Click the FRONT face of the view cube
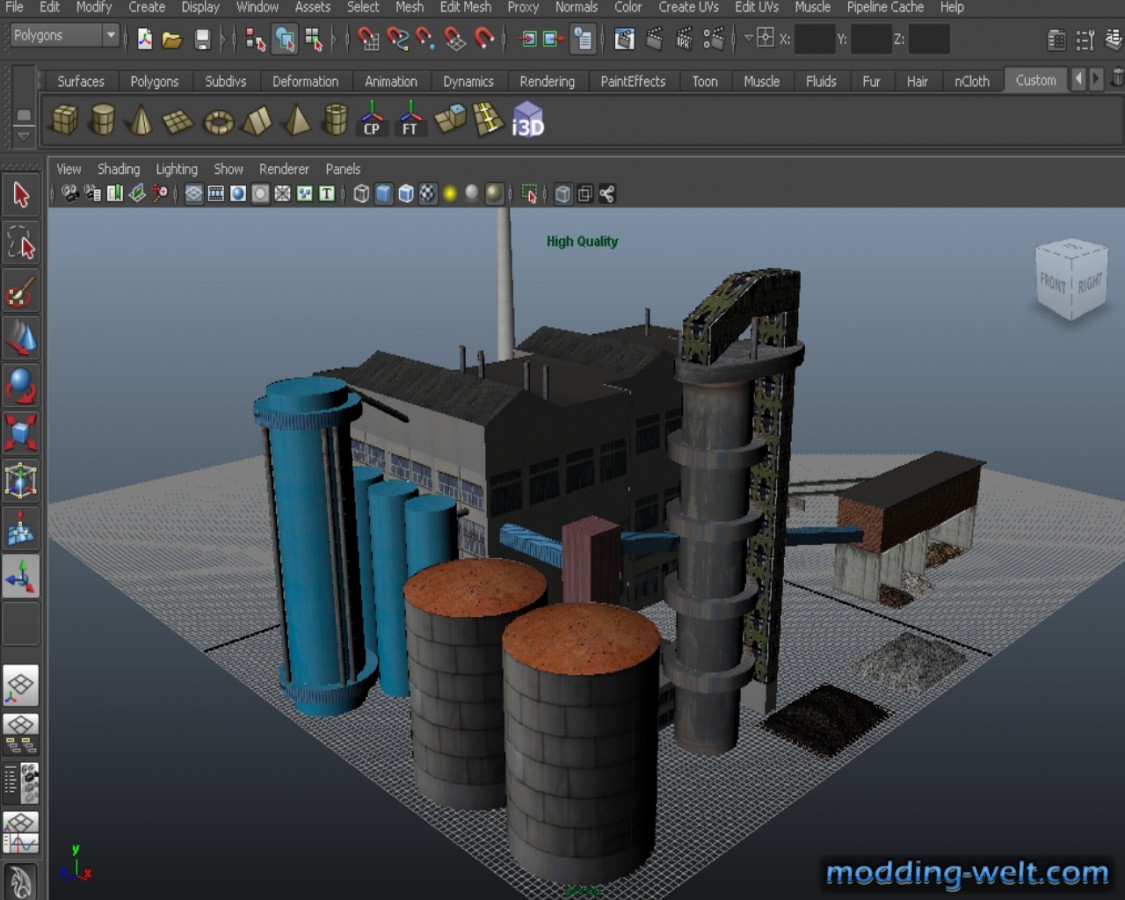This screenshot has width=1125, height=900. pos(1053,283)
